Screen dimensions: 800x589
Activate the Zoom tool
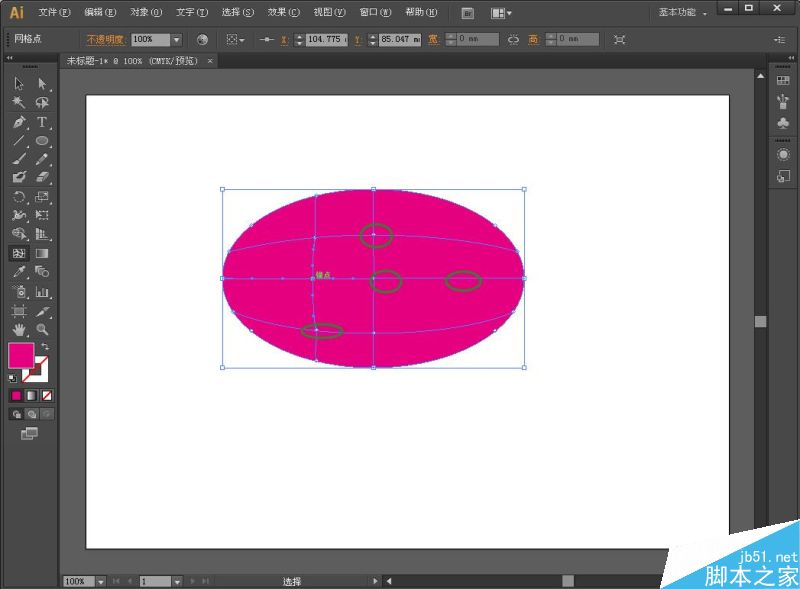click(42, 330)
